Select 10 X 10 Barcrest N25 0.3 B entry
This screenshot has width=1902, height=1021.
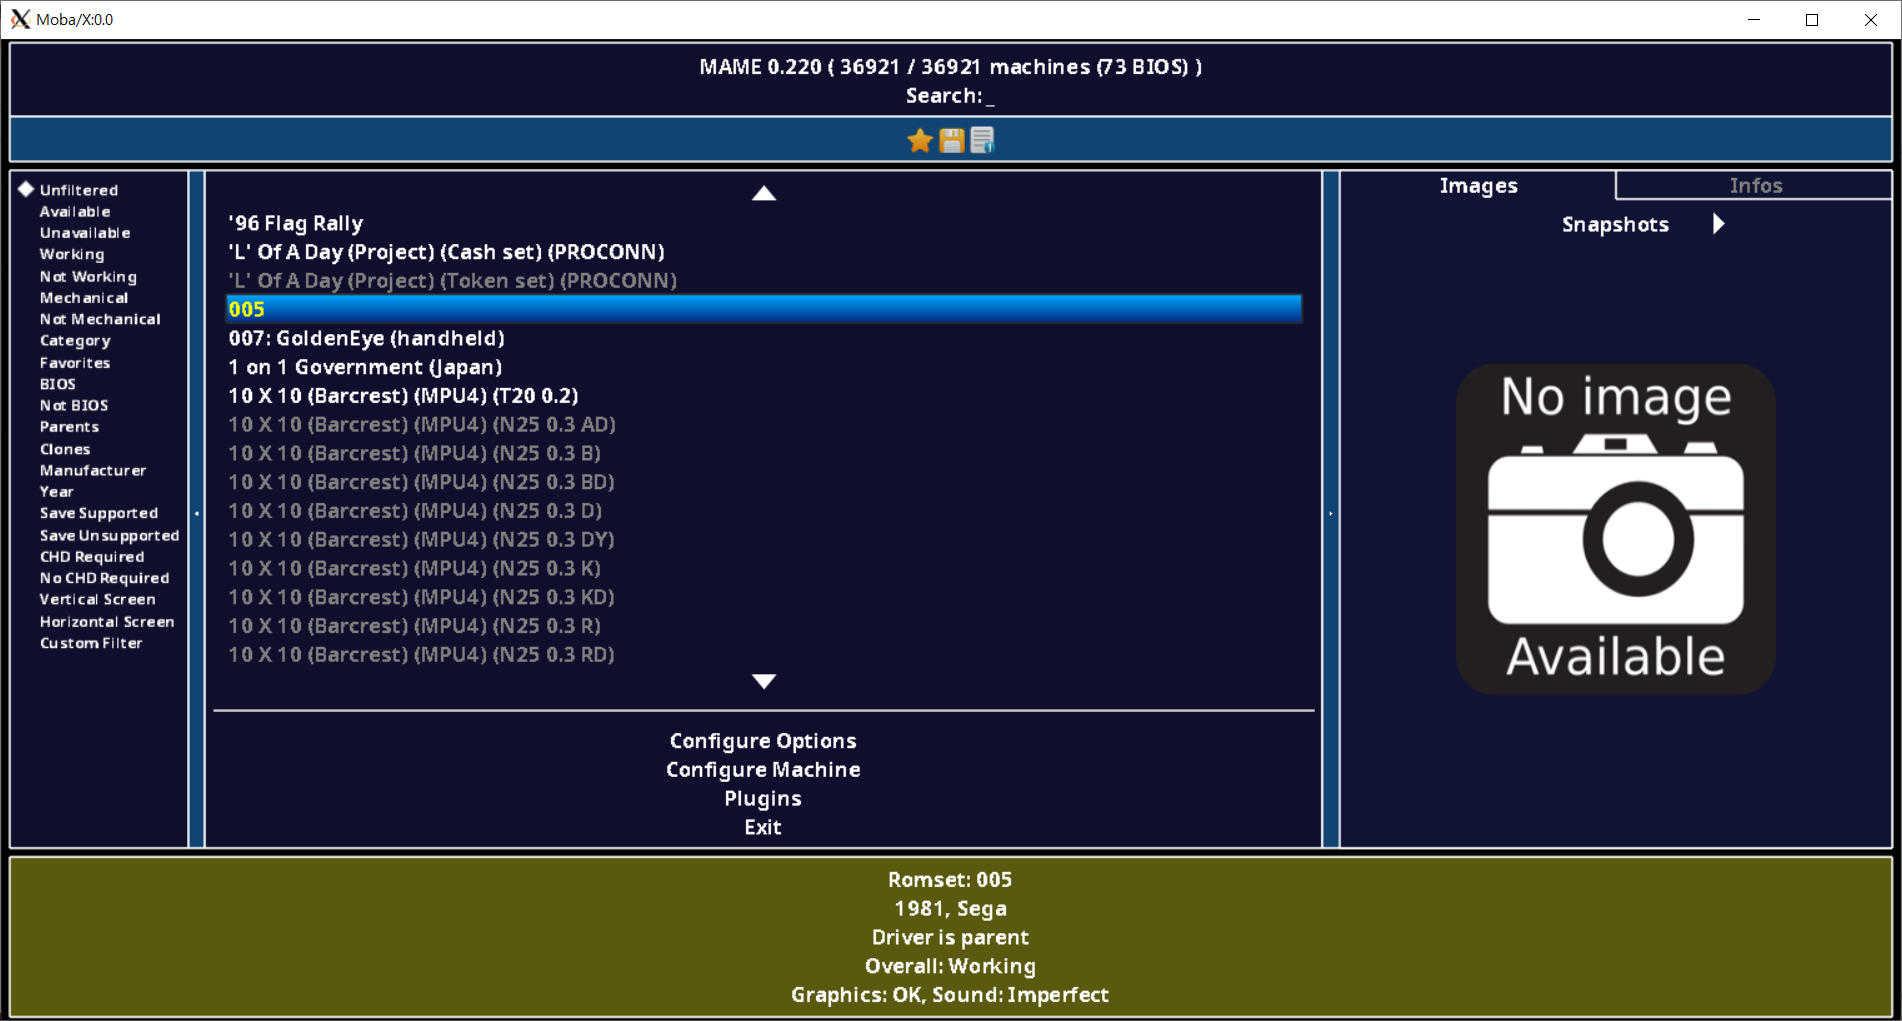[764, 453]
